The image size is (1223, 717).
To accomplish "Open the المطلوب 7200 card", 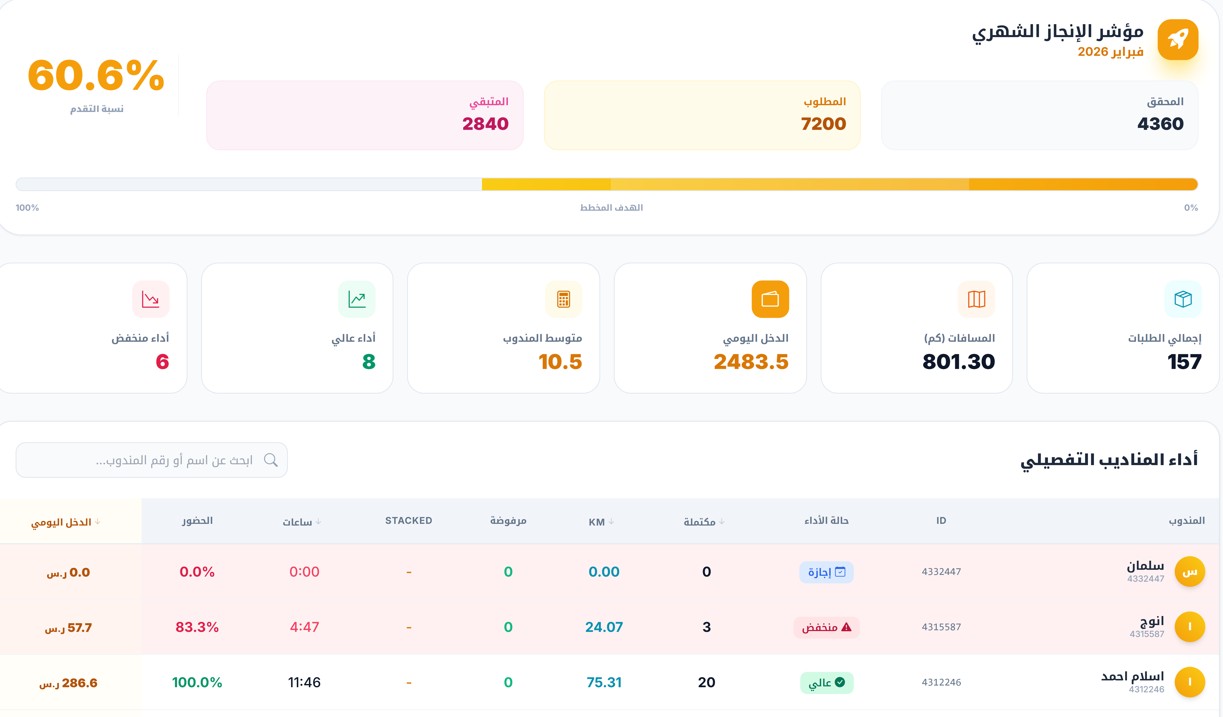I will [702, 115].
